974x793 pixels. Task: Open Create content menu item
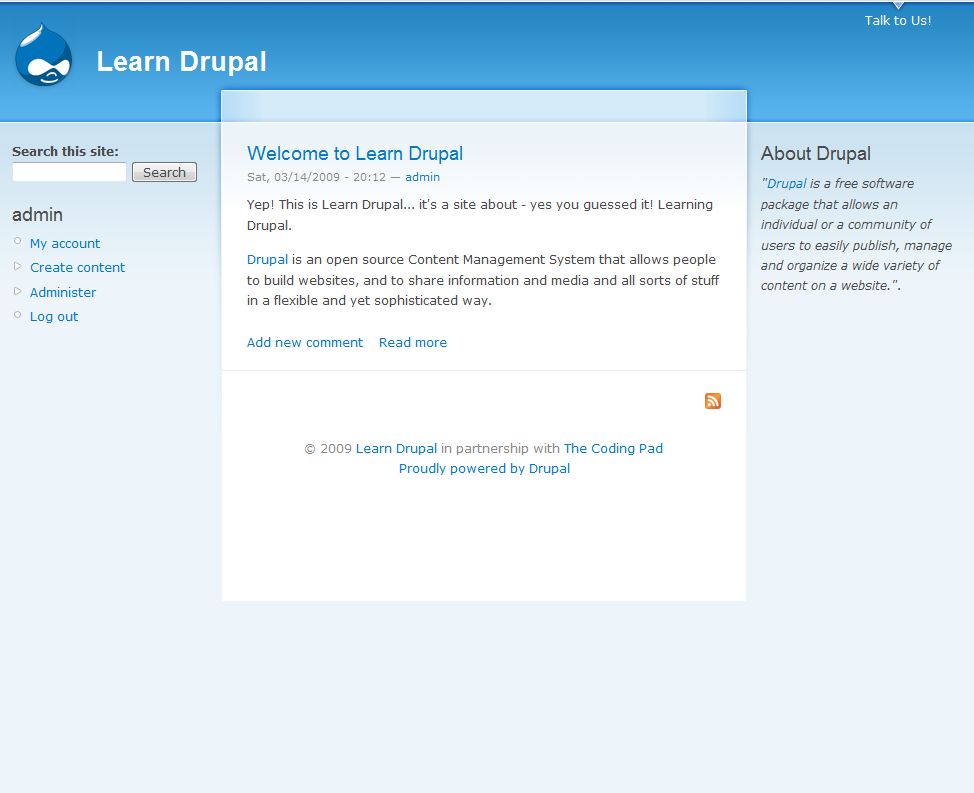pos(78,268)
